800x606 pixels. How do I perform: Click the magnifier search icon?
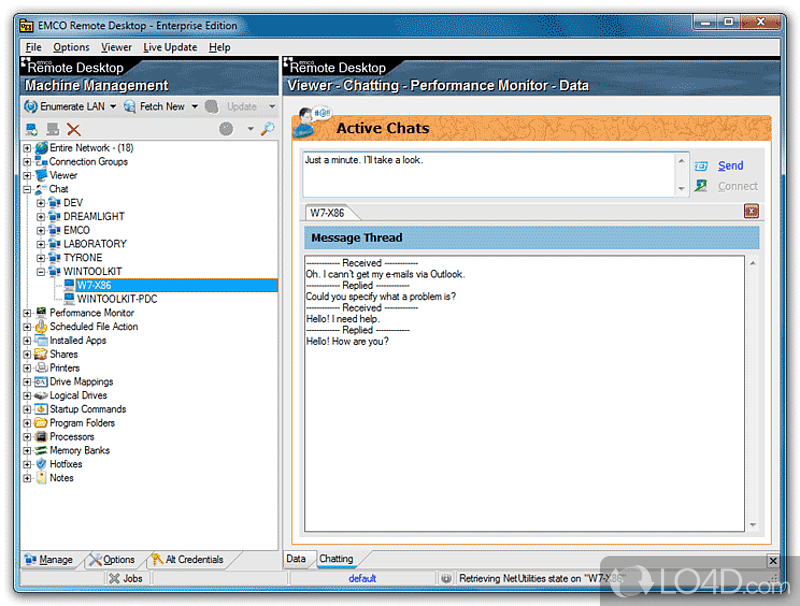pyautogui.click(x=267, y=129)
